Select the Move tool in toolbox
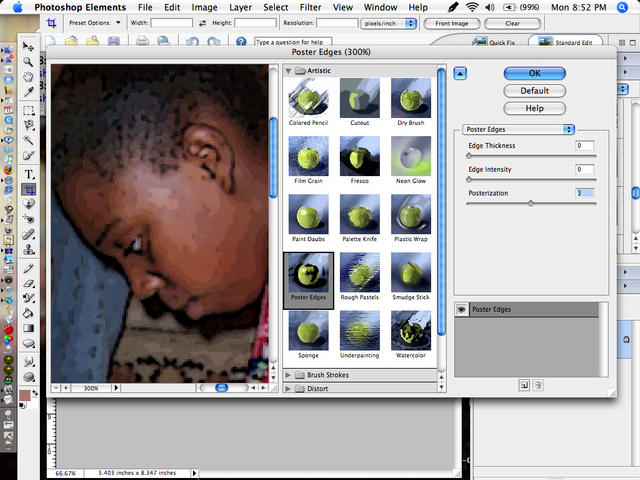This screenshot has width=640, height=480. point(28,47)
